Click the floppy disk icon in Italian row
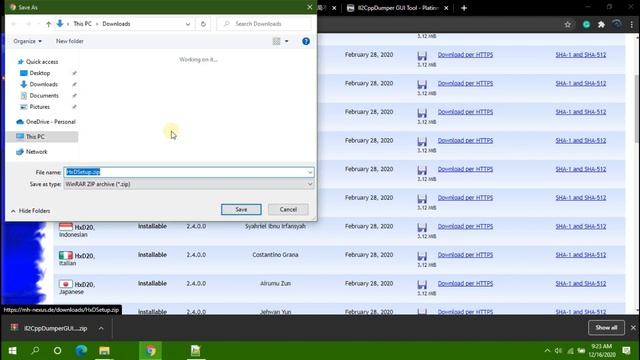Image resolution: width=640 pixels, height=360 pixels. pos(422,256)
